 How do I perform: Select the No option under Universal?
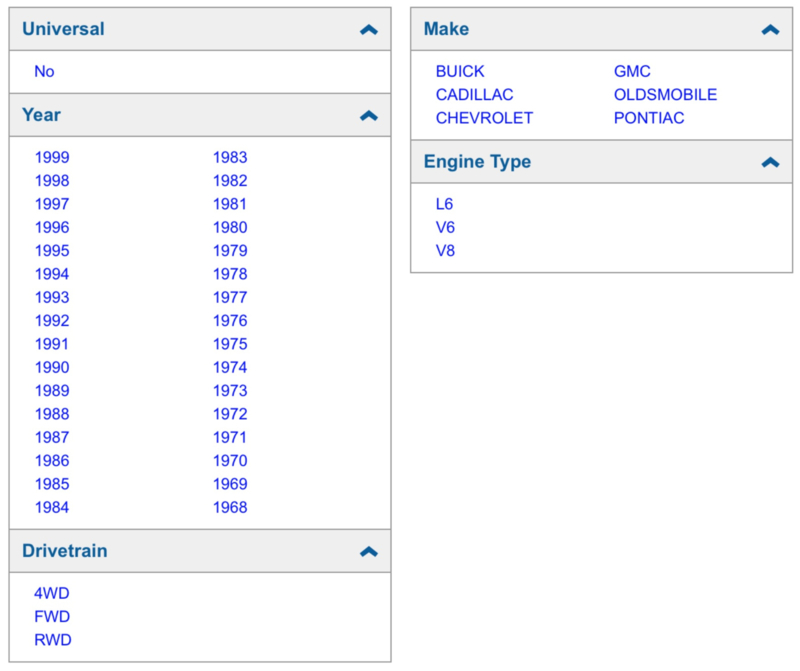point(44,71)
